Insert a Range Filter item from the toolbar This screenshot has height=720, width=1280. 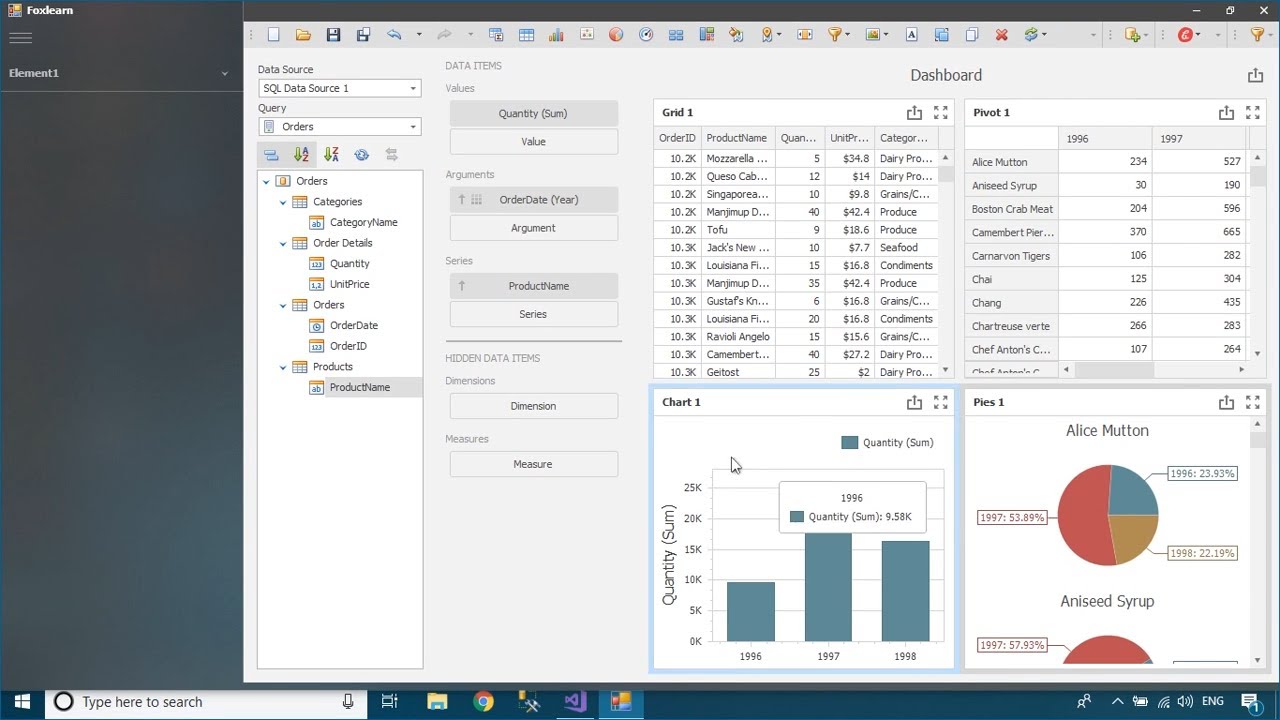(x=805, y=35)
